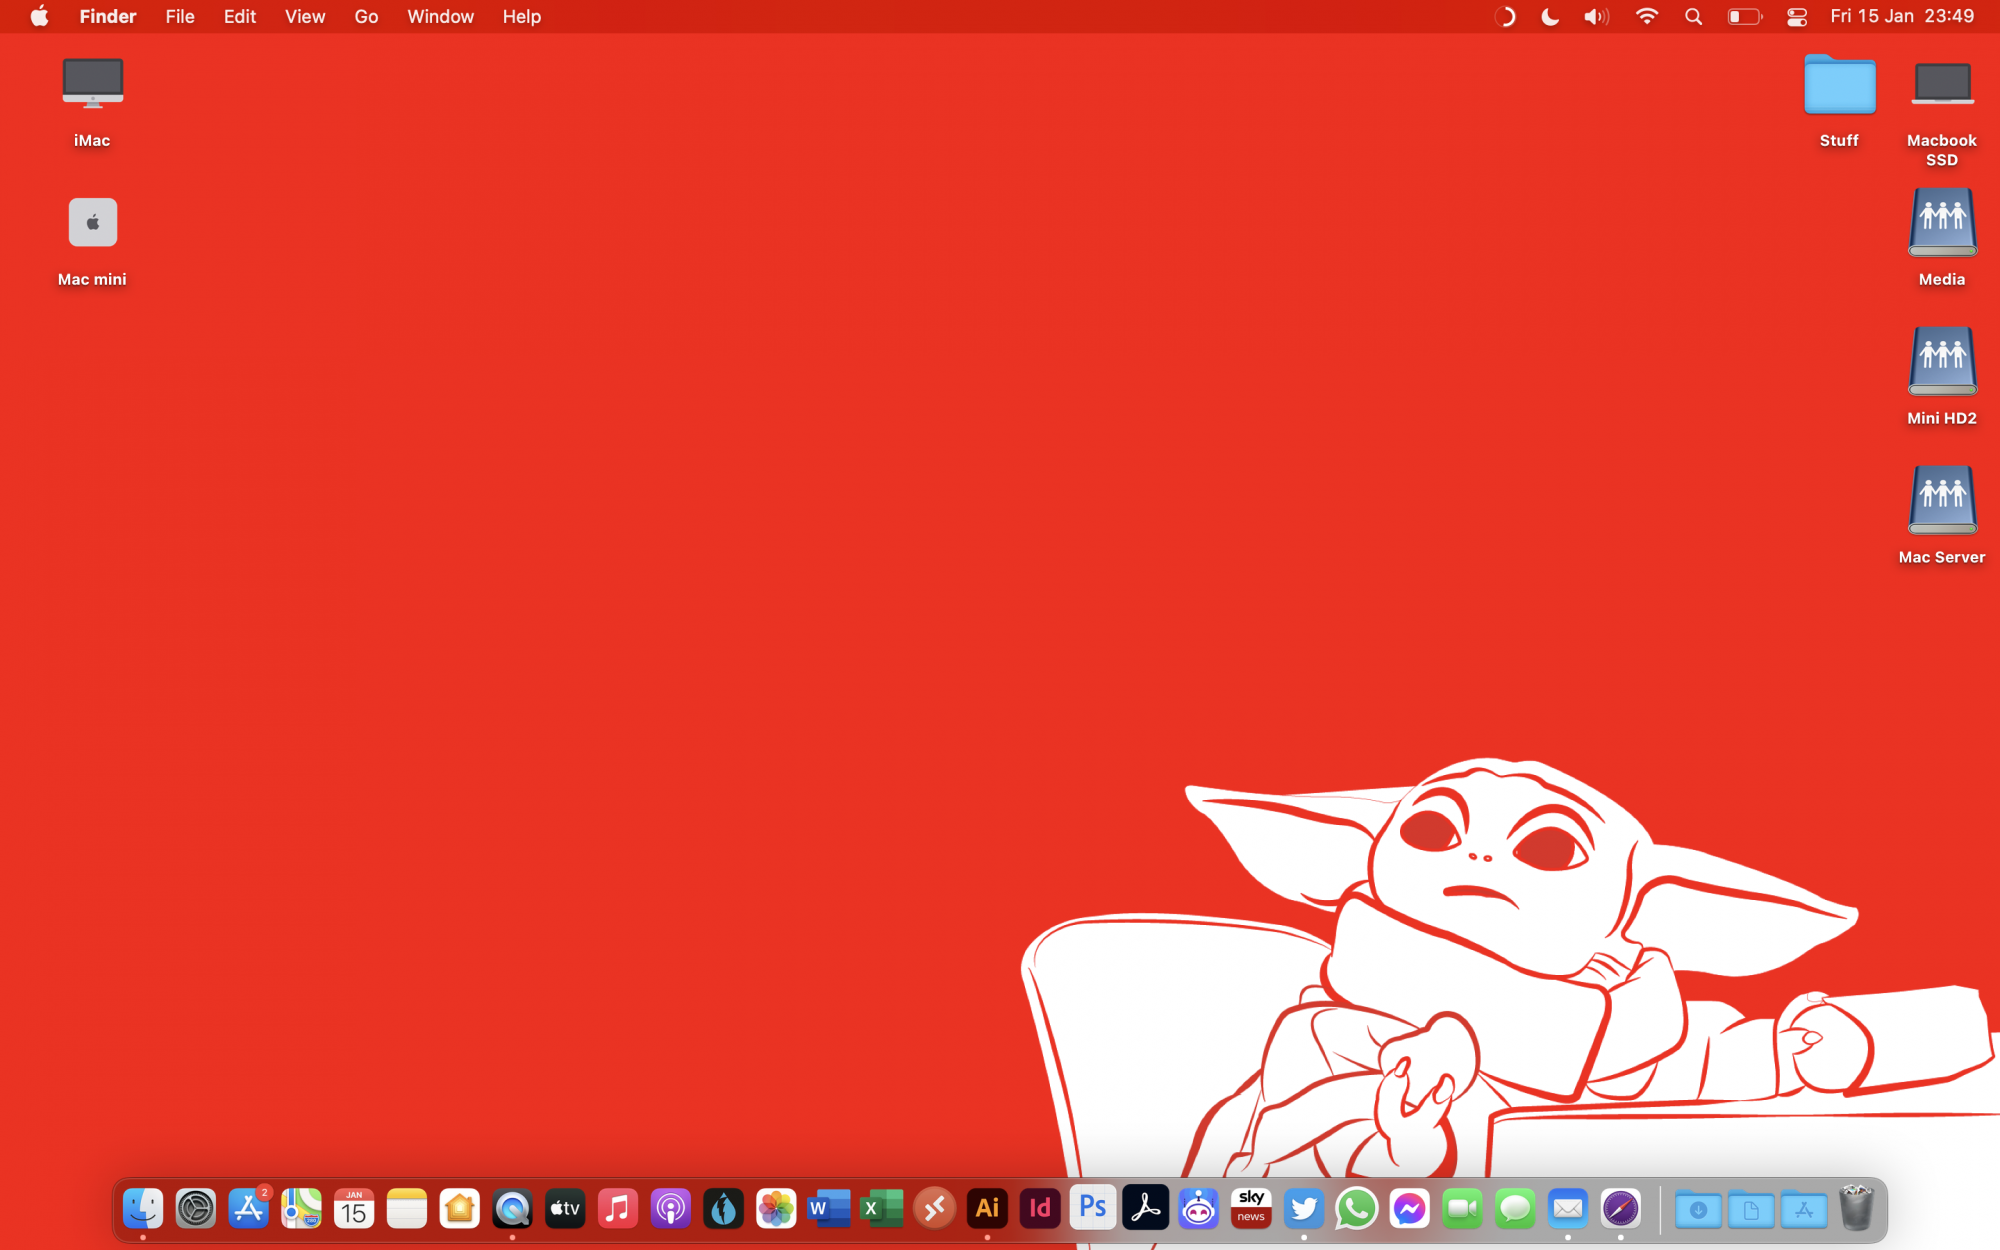Viewport: 2000px width, 1250px height.
Task: Open the View menu
Action: click(x=305, y=16)
